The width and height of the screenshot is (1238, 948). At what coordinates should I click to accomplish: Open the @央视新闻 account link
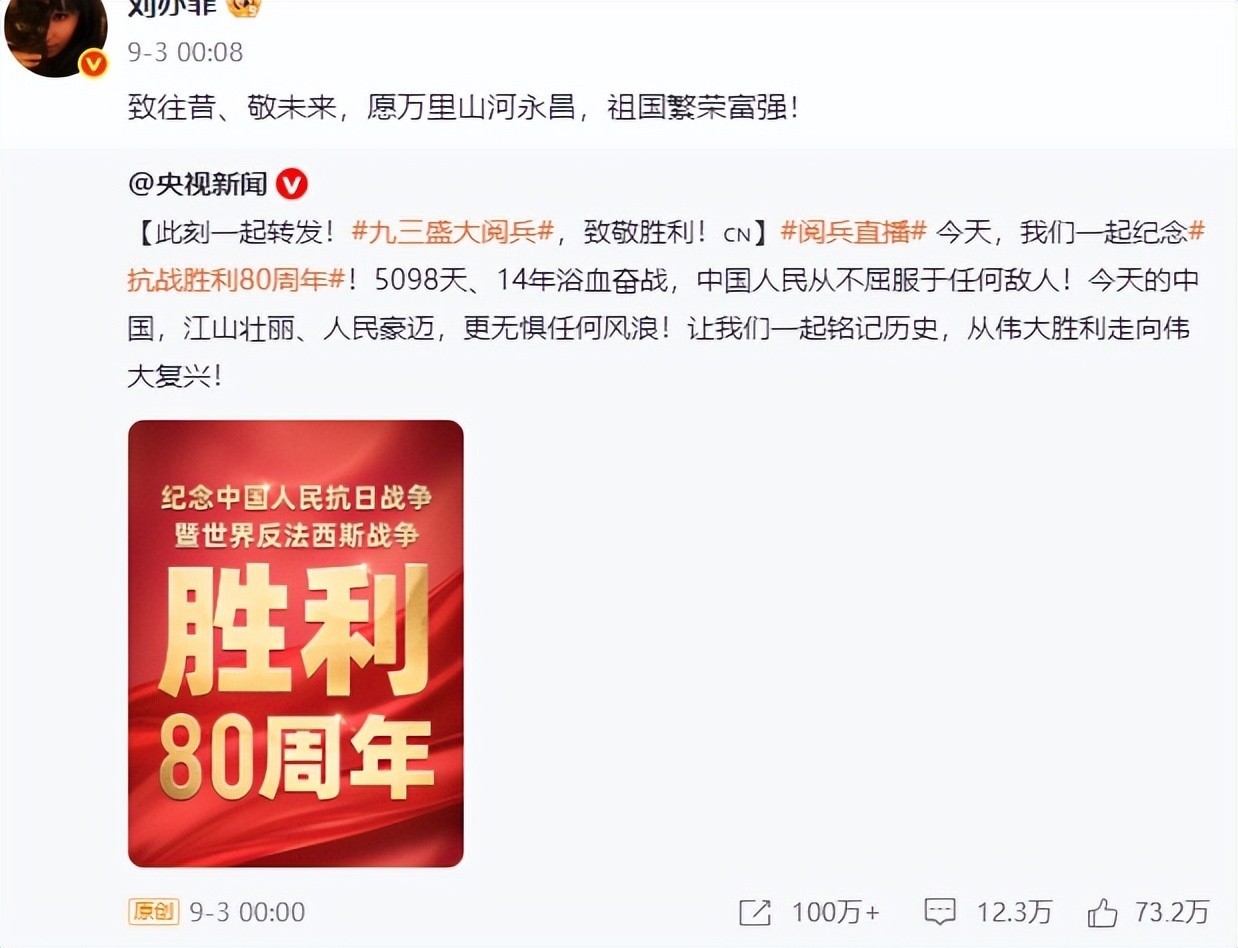tap(198, 184)
